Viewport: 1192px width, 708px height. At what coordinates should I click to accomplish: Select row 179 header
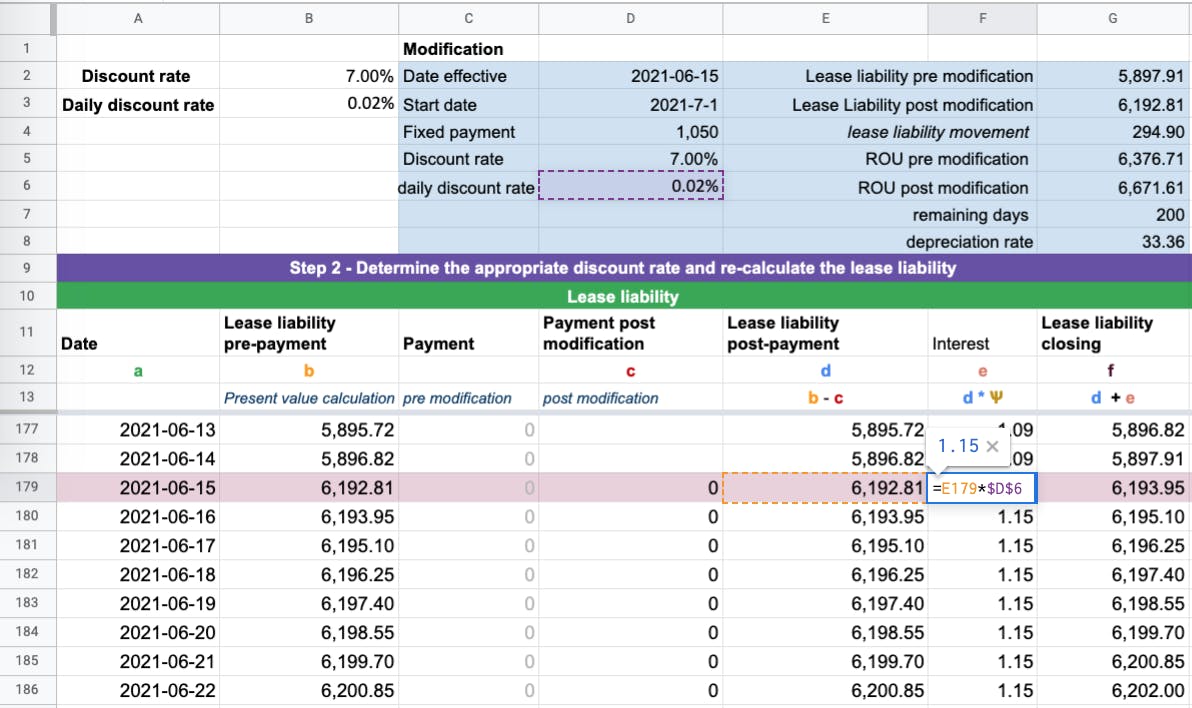pos(27,487)
